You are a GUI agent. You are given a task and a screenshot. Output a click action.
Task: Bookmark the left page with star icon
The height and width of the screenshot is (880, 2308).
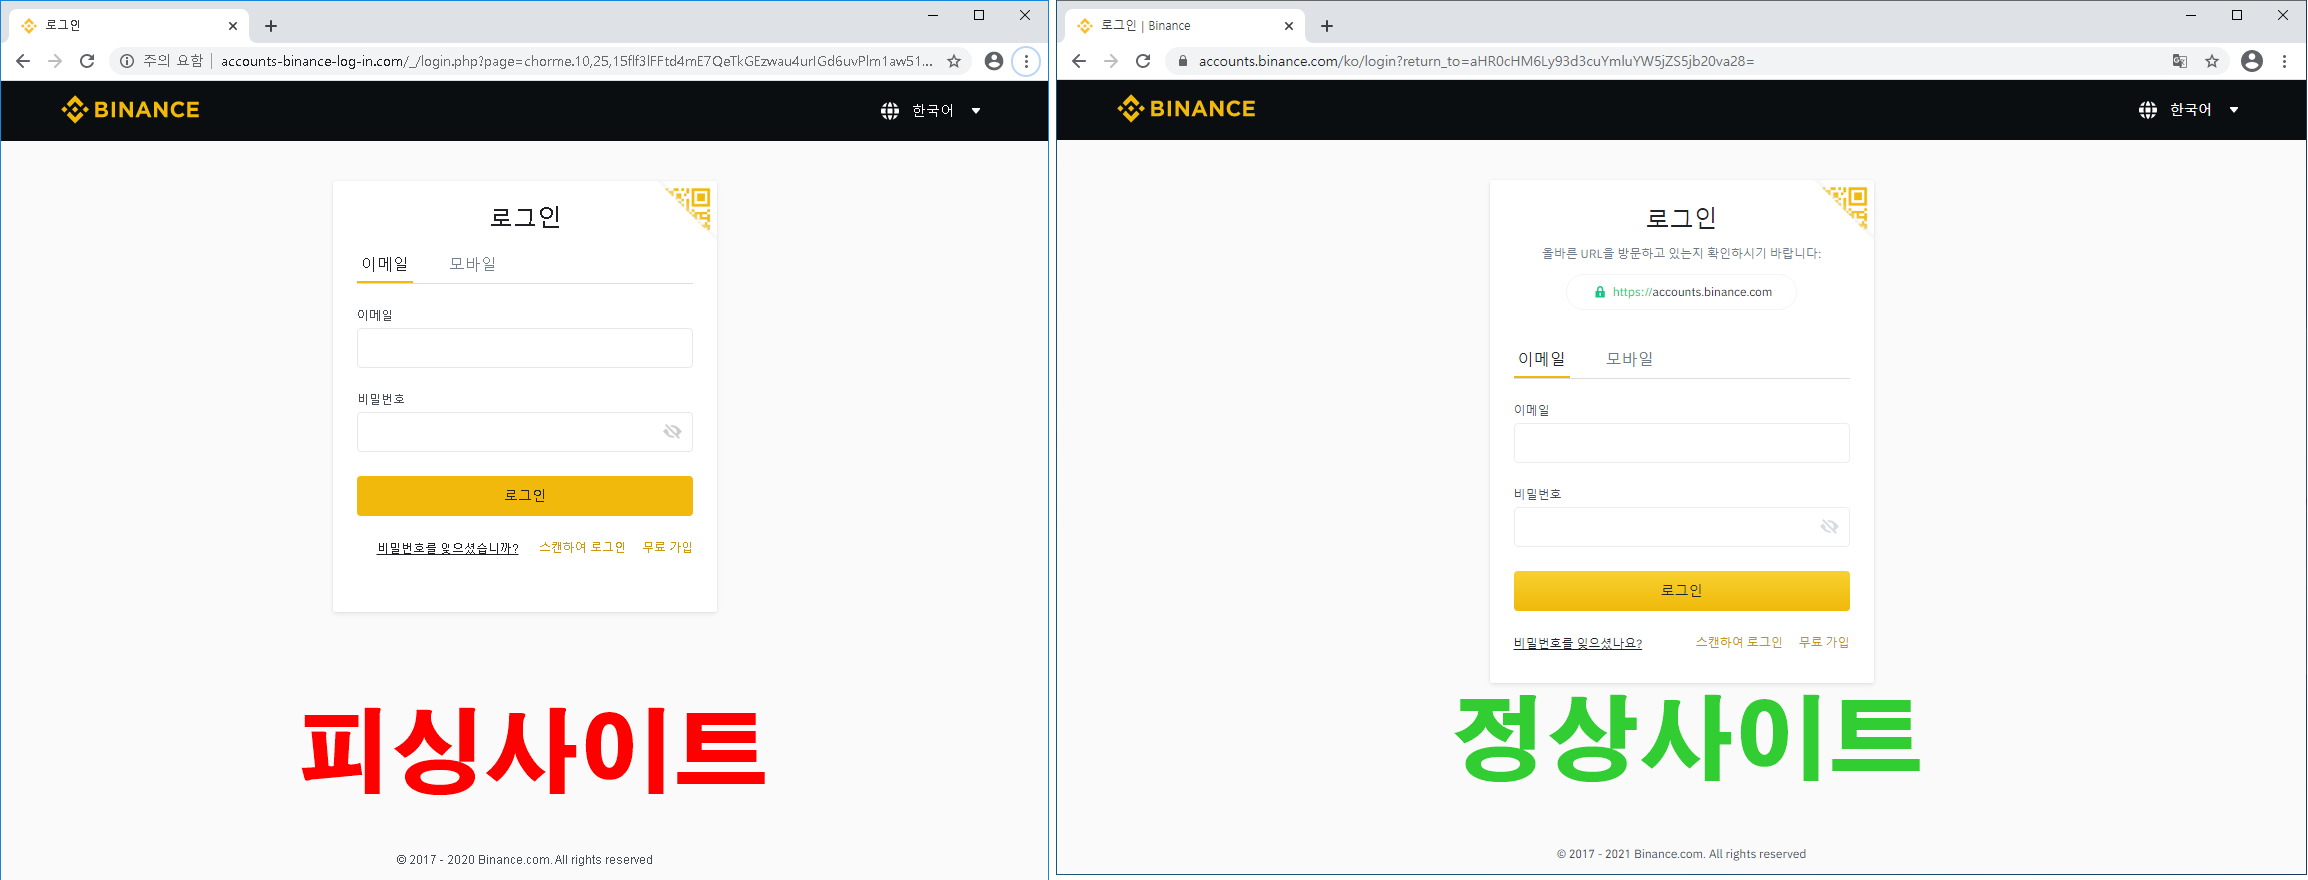[954, 61]
